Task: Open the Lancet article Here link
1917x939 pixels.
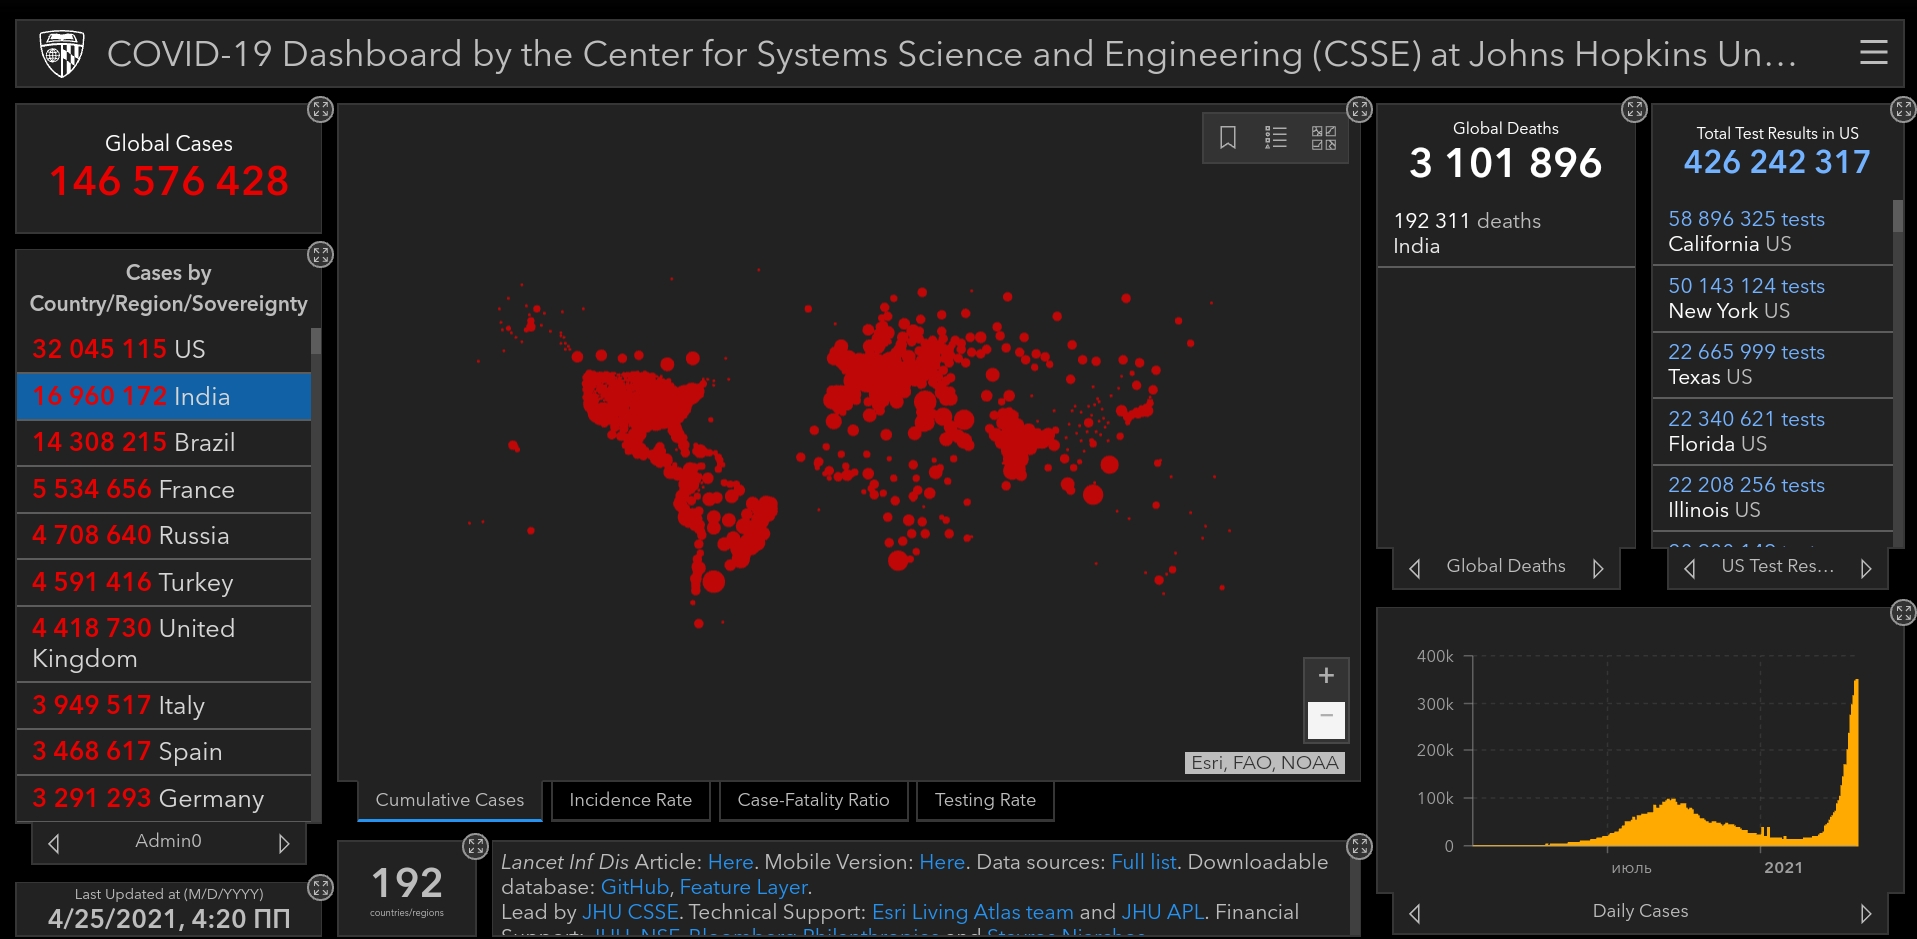Action: [x=731, y=862]
